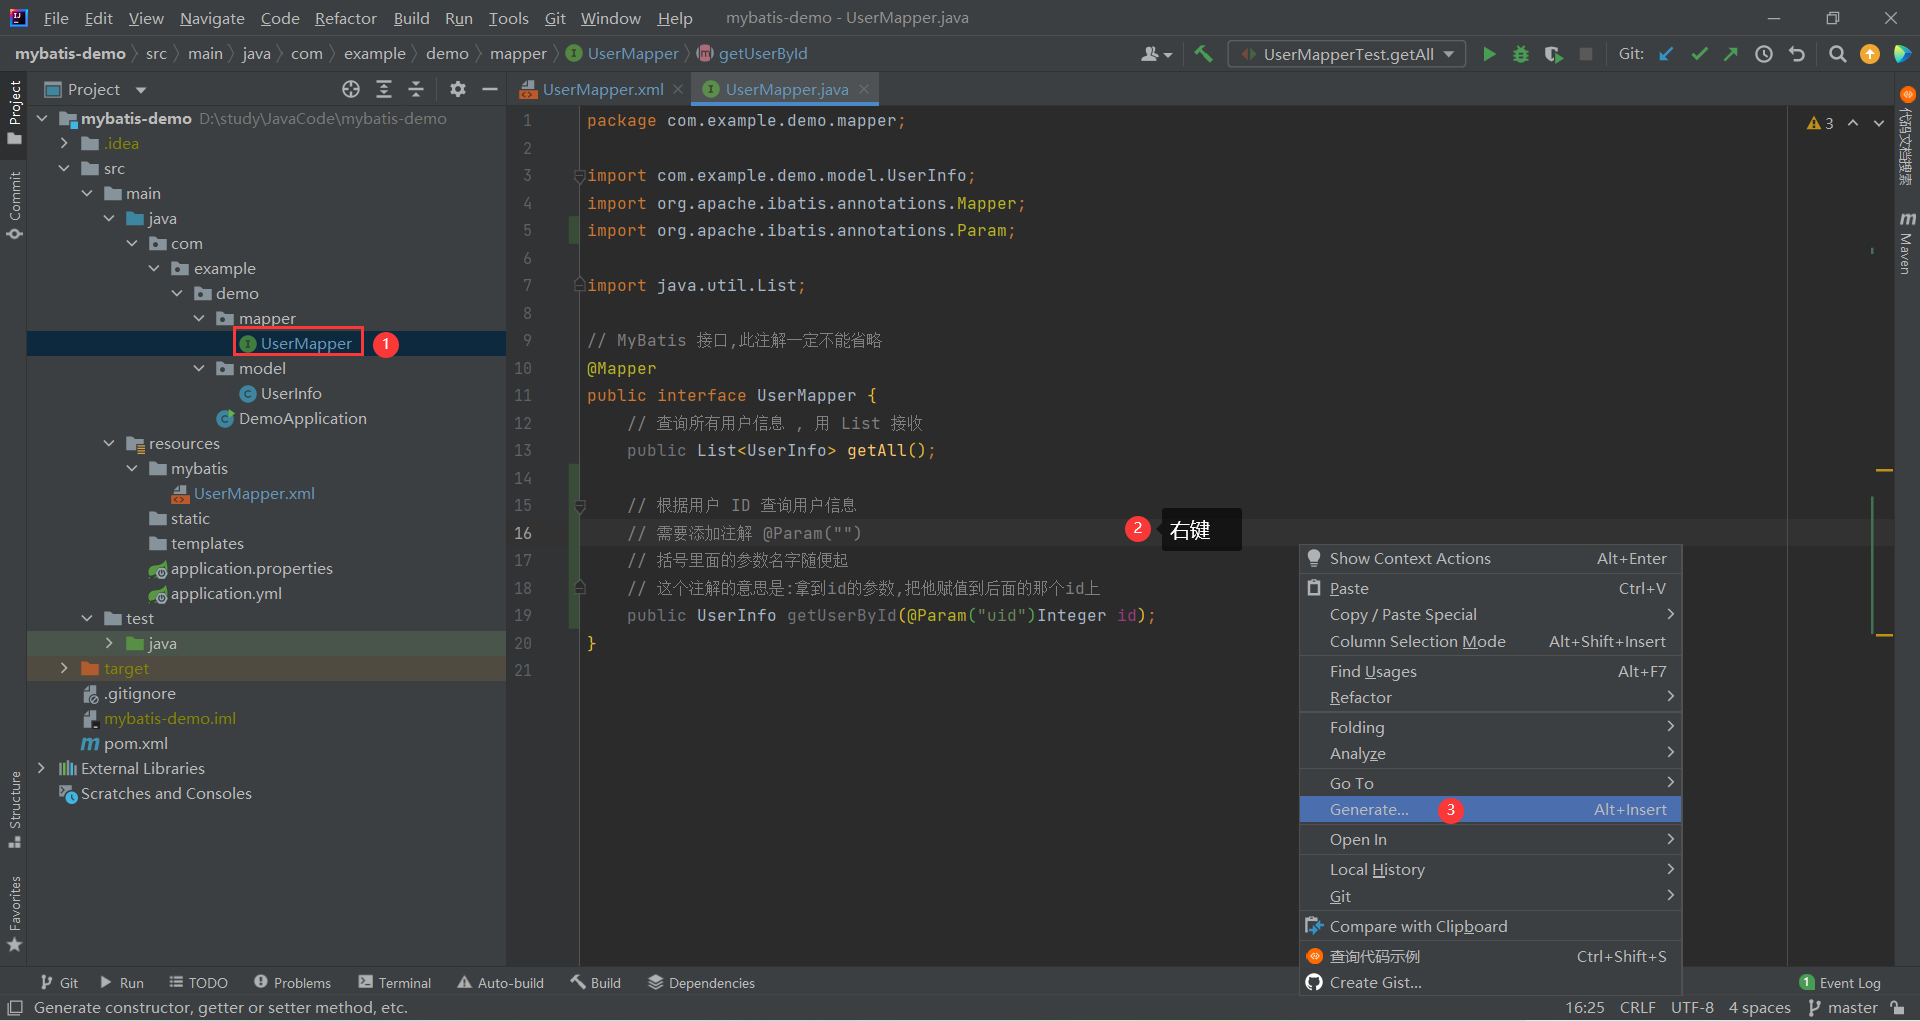1920x1021 pixels.
Task: Open the Refactor menu in menu bar
Action: [345, 18]
